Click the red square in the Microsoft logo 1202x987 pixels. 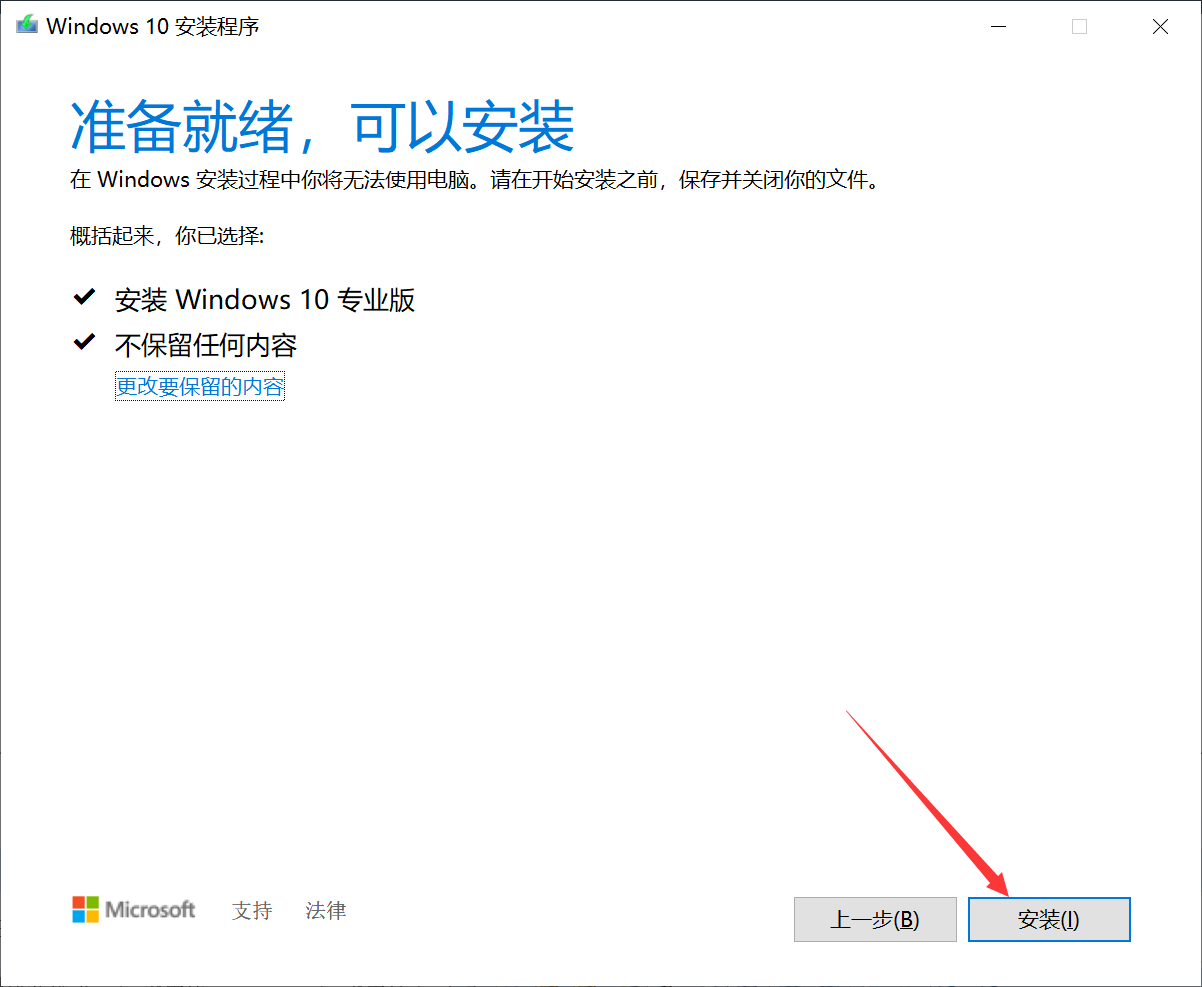tap(78, 903)
